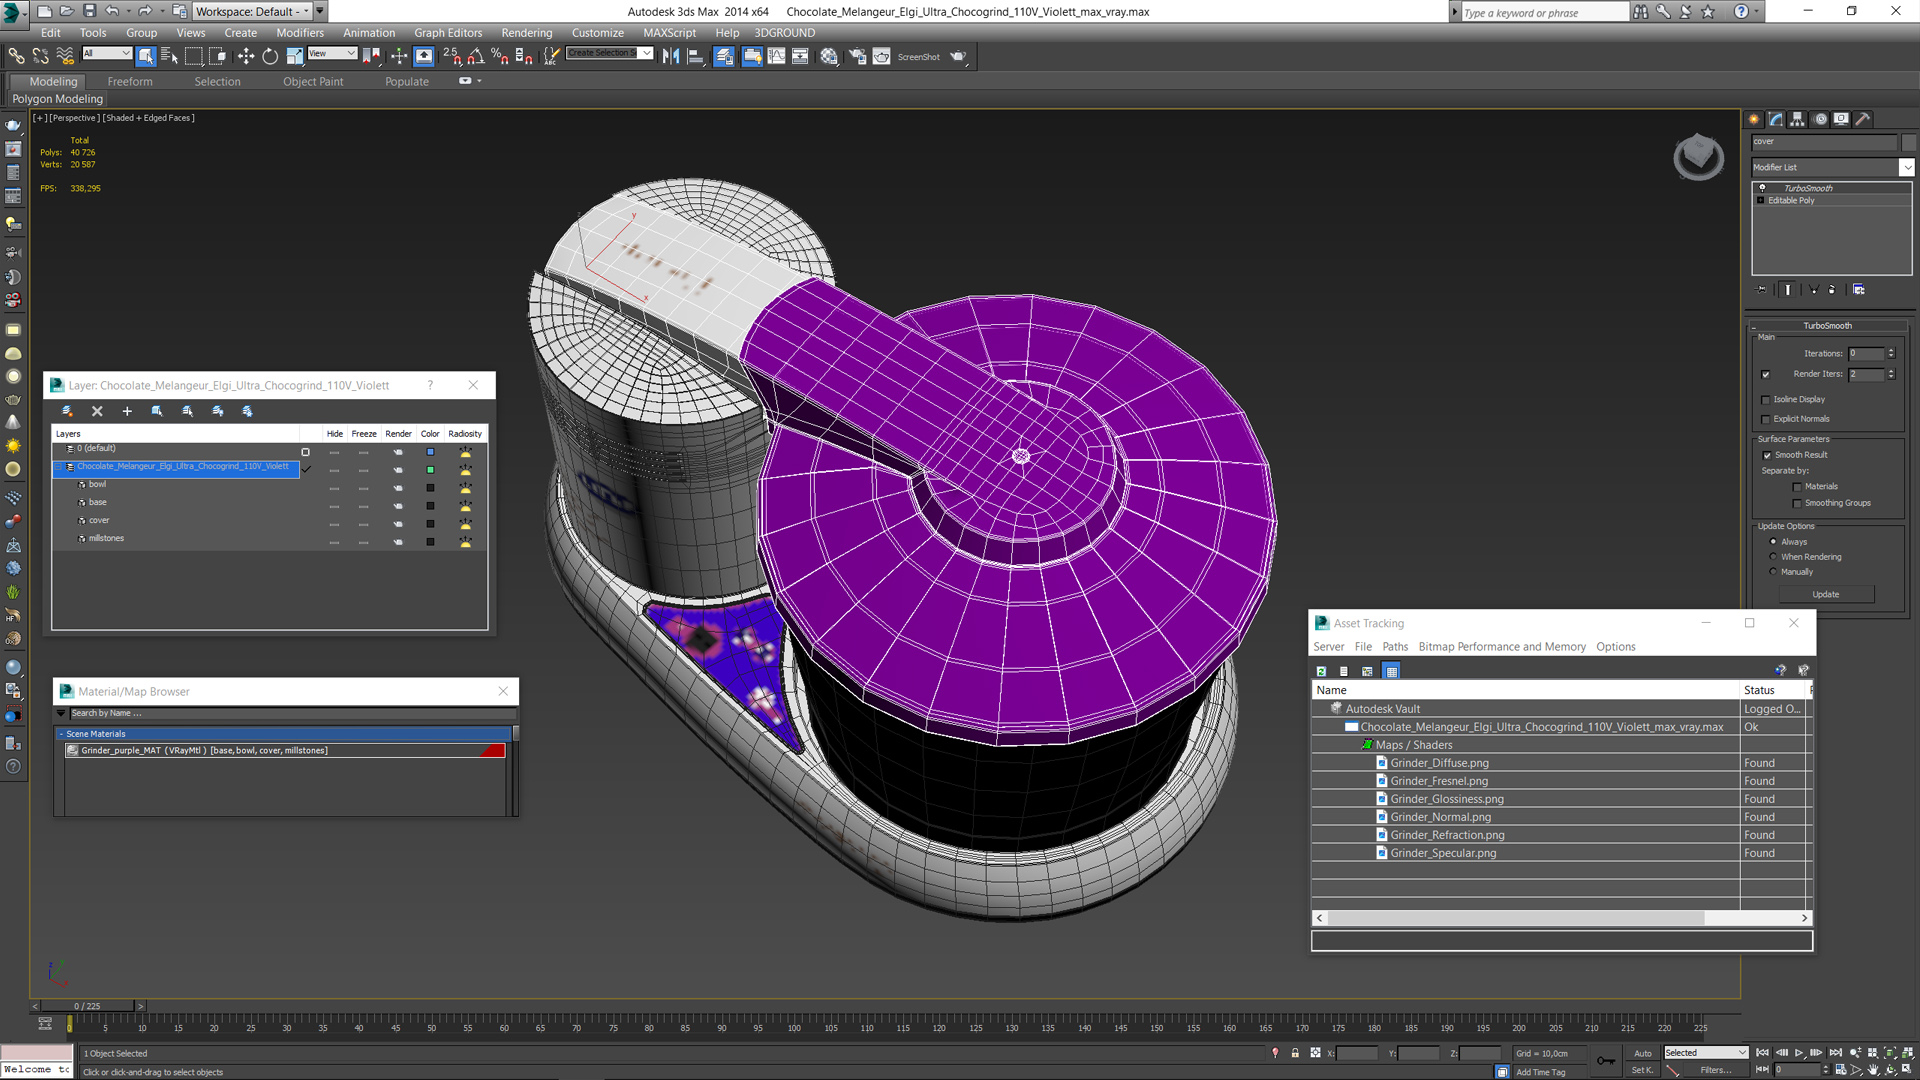Image resolution: width=1920 pixels, height=1080 pixels.
Task: Open the reference coordinate View dropdown
Action: 332,54
